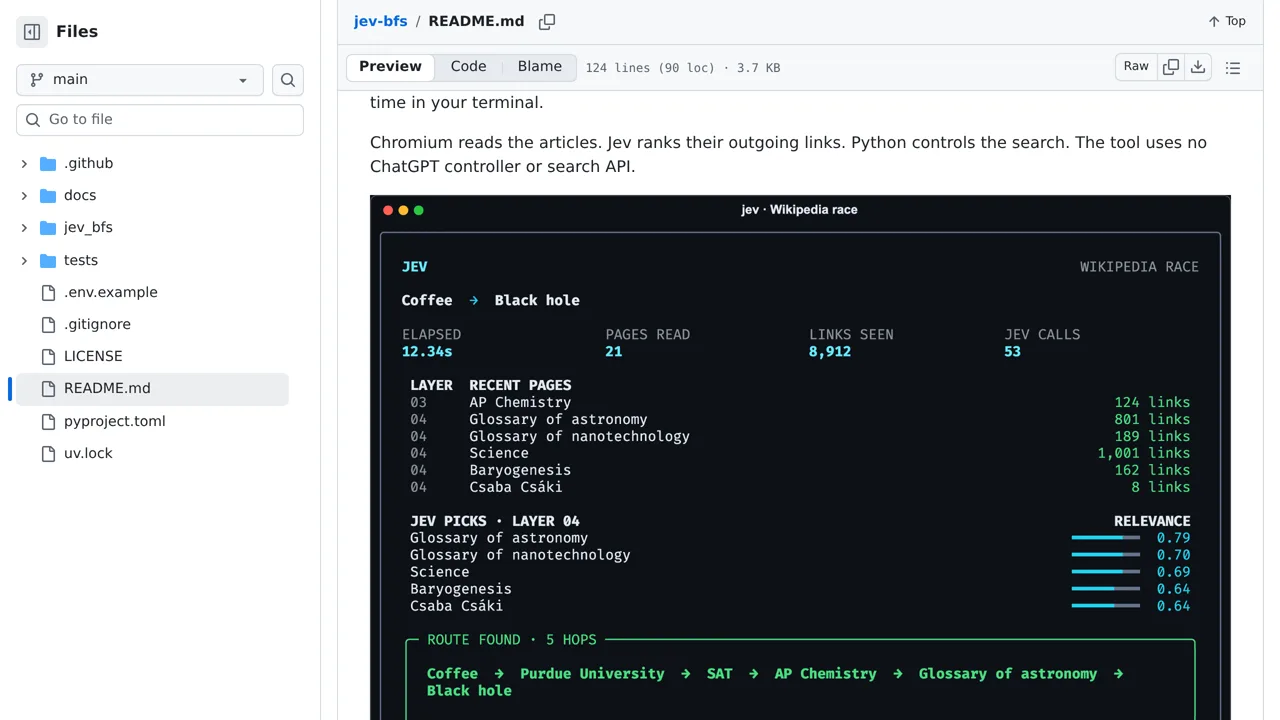Open the .gitignore file
Viewport: 1280px width, 720px height.
(x=97, y=324)
